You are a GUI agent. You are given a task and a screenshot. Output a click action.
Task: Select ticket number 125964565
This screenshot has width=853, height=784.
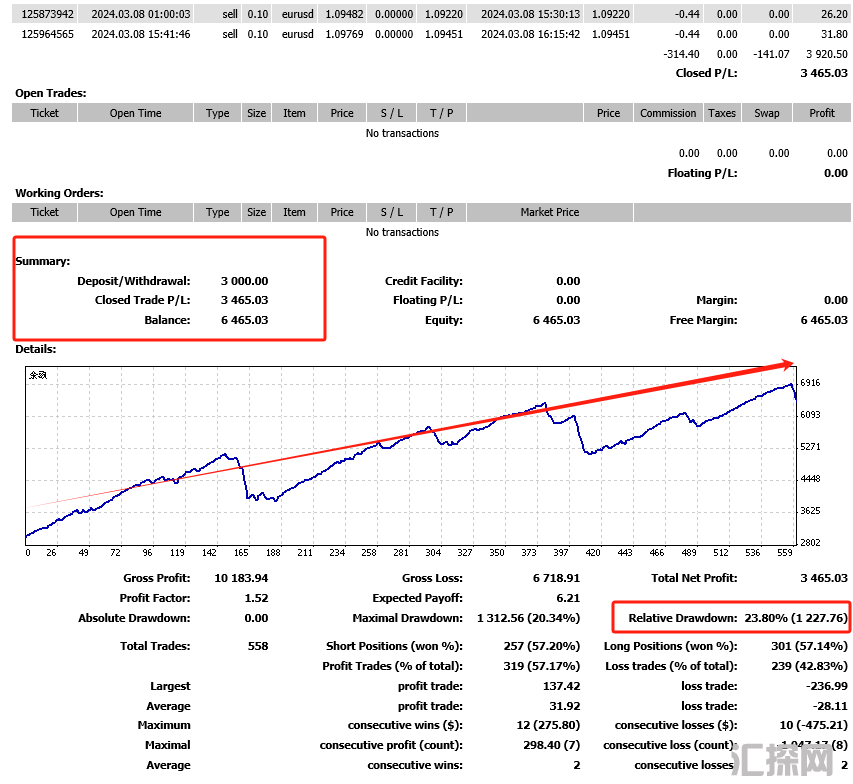[x=47, y=34]
